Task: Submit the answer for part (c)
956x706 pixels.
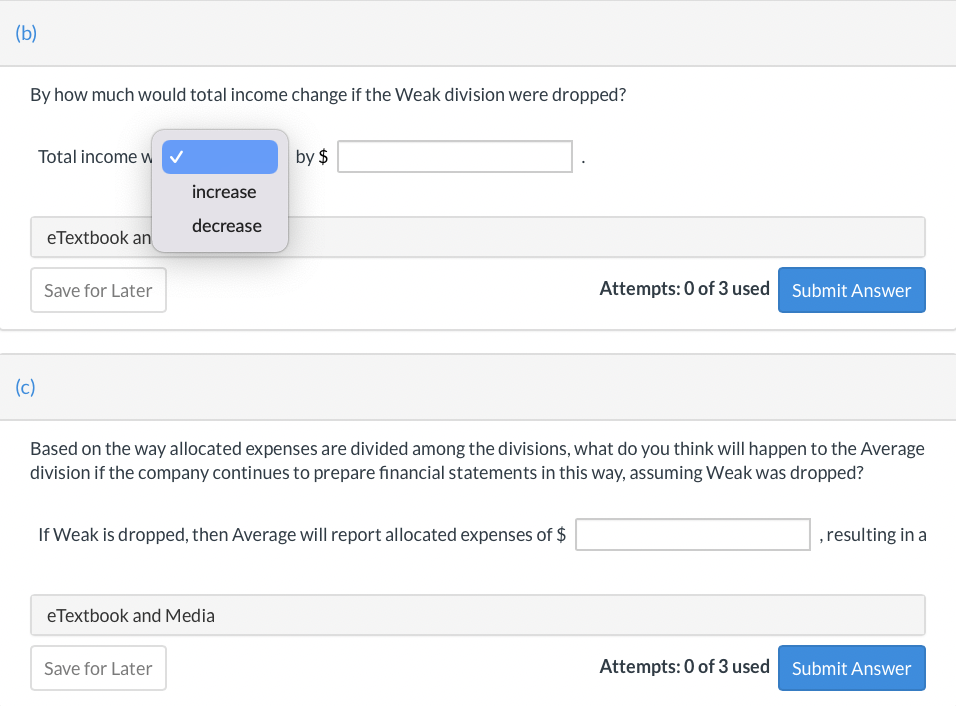Action: (851, 668)
